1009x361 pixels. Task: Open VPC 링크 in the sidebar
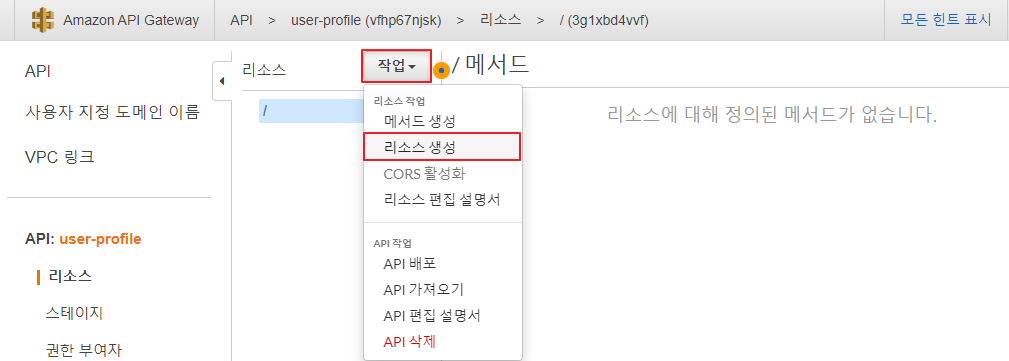point(59,156)
